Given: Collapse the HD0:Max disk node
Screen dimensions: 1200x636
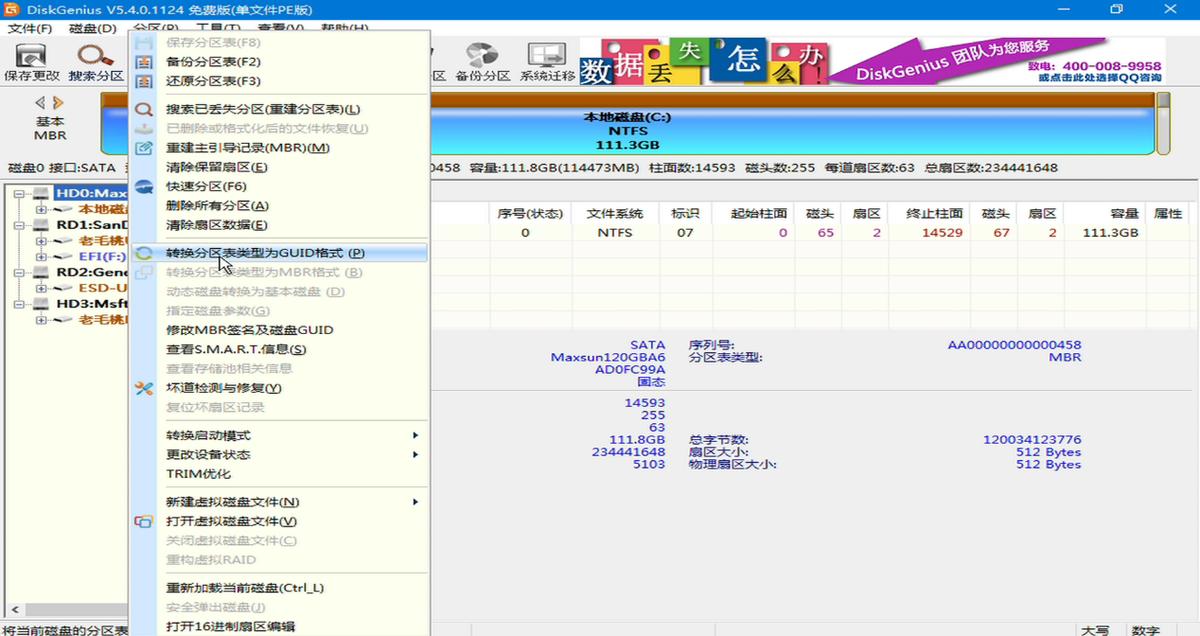Looking at the screenshot, I should (20, 192).
